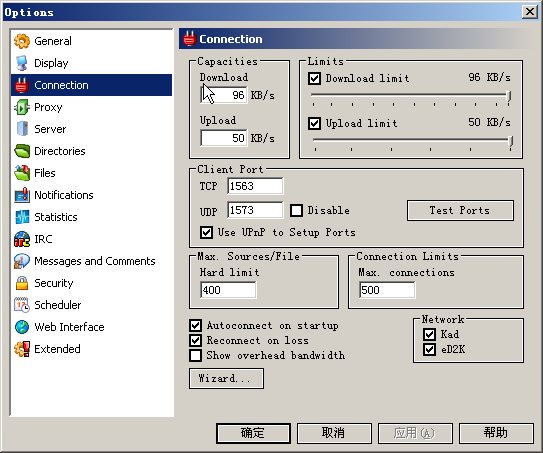Viewport: 543px width, 453px height.
Task: Select the Proxy settings entry
Action: tap(91, 107)
